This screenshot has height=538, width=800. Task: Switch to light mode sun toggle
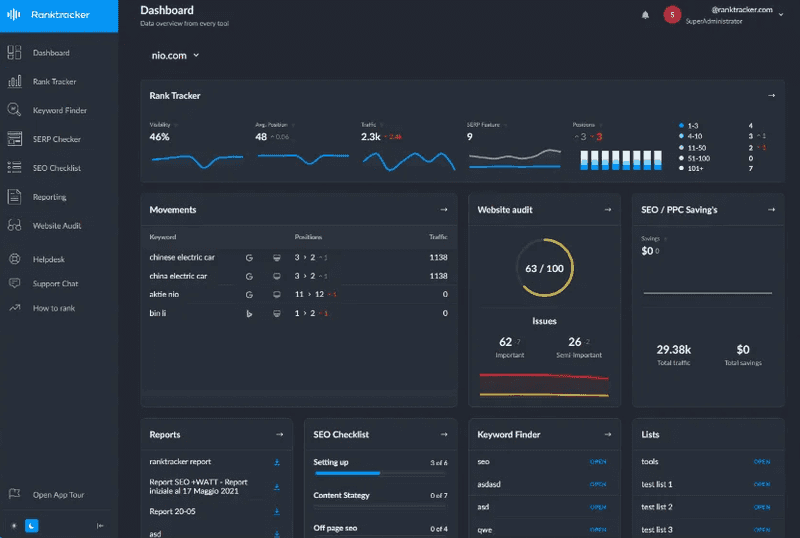[x=14, y=525]
